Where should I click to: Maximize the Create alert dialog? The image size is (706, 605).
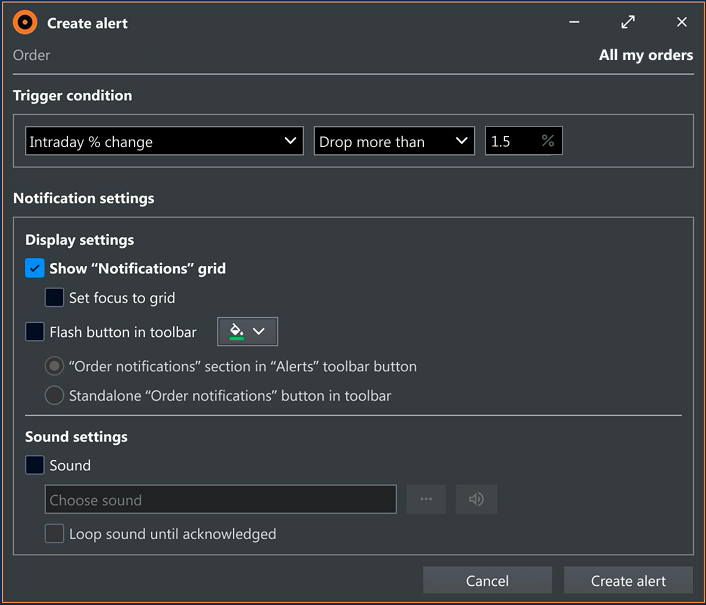click(x=628, y=22)
